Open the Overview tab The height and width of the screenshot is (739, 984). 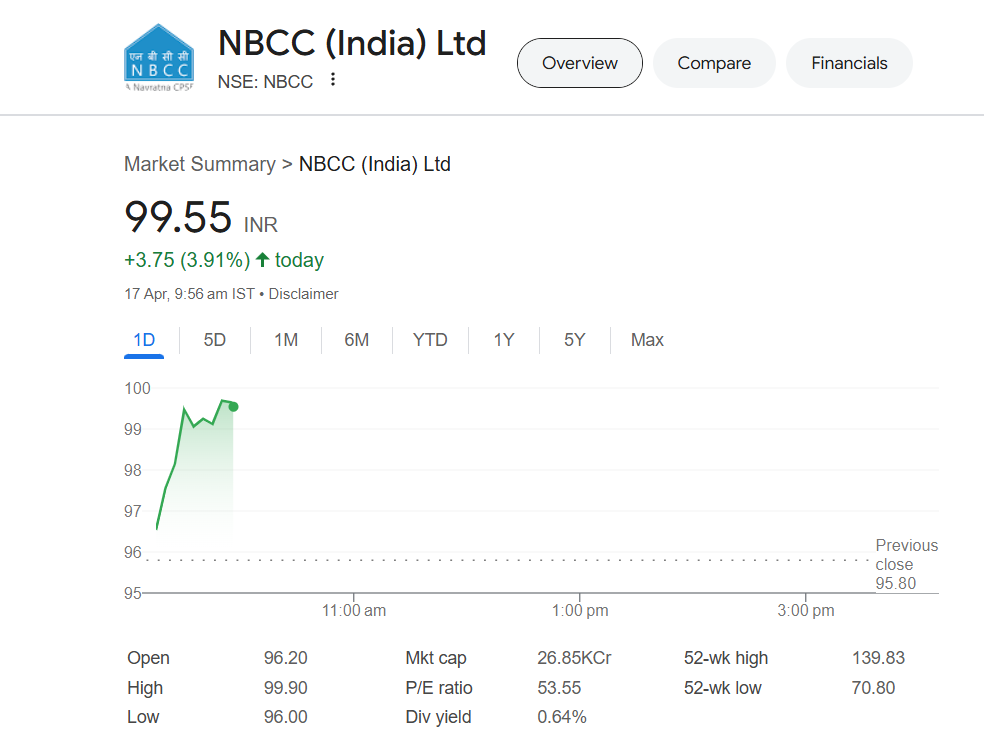[x=579, y=63]
